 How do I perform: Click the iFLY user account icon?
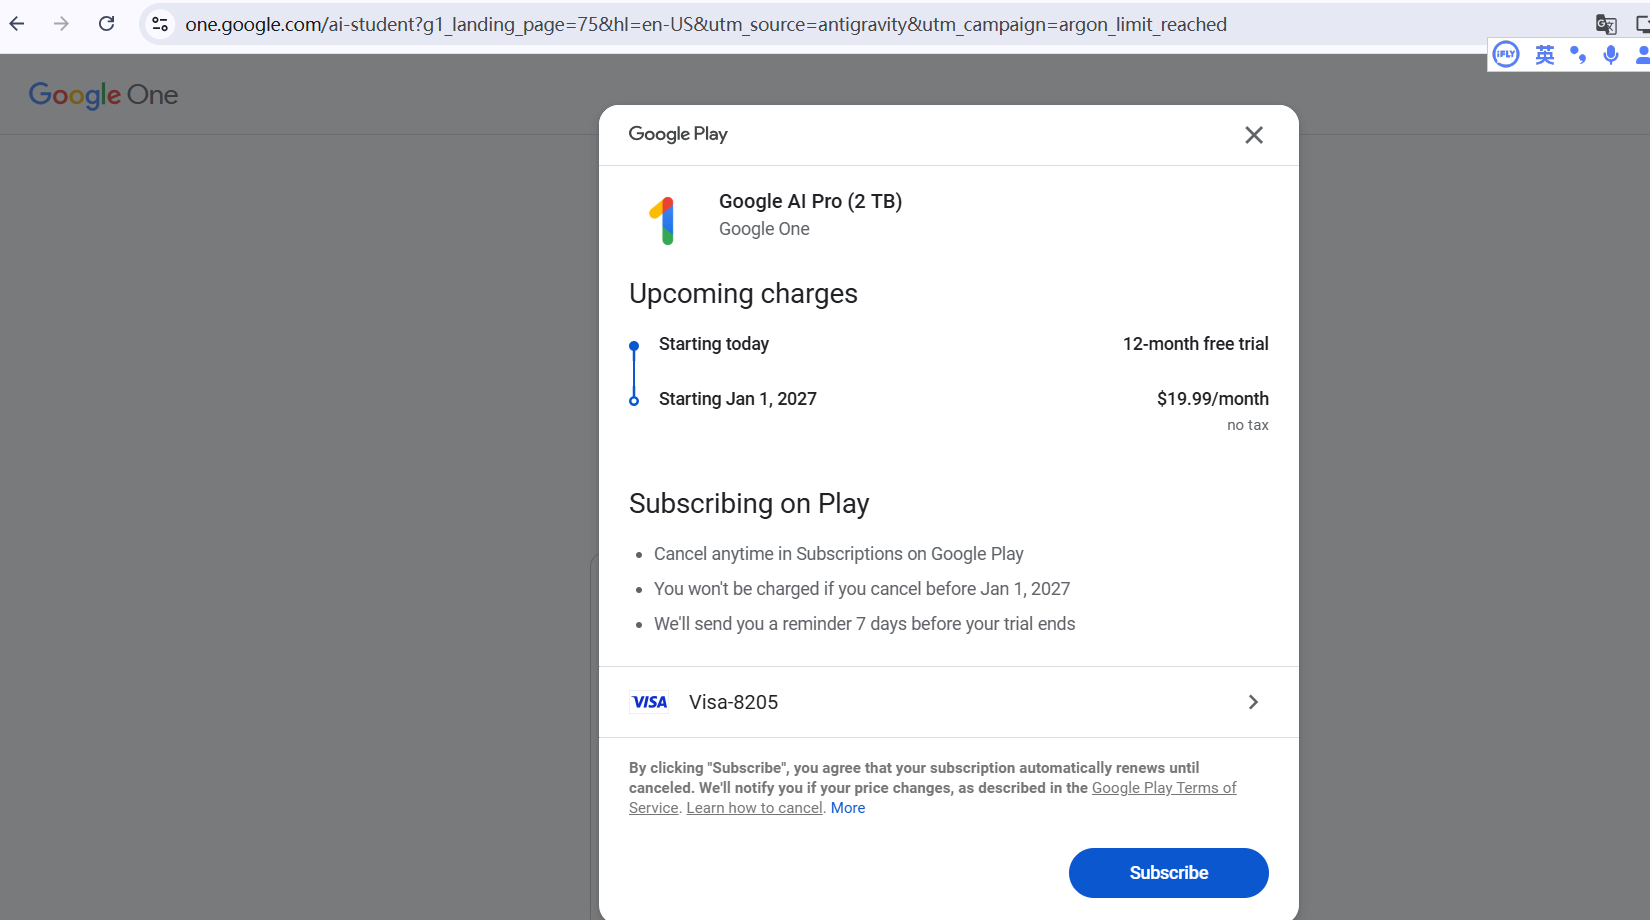(1642, 55)
